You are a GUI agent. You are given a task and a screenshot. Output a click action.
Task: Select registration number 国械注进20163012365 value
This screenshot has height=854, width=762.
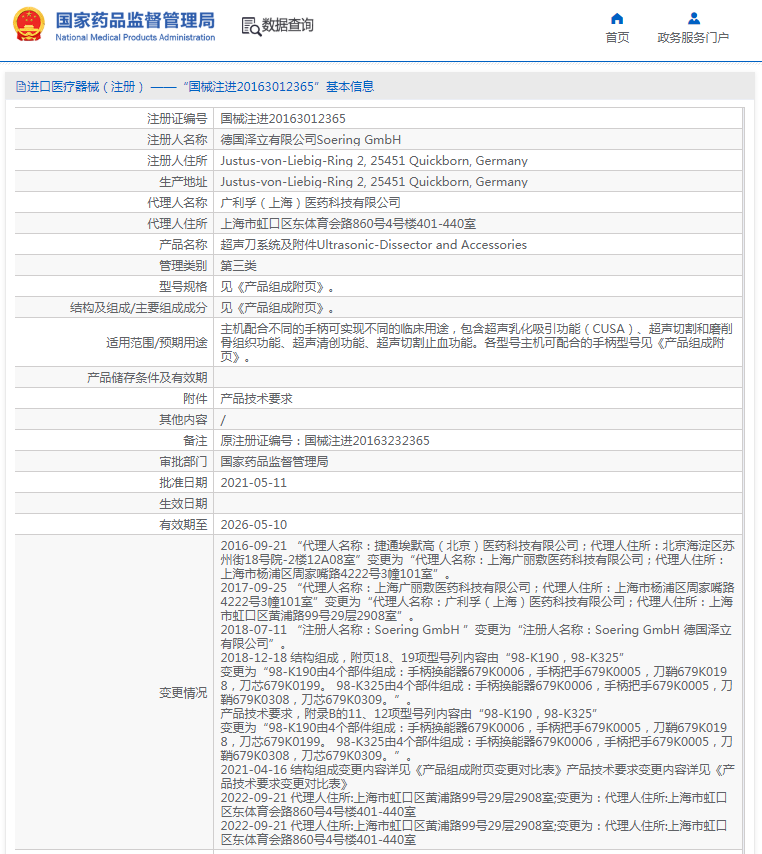(283, 119)
